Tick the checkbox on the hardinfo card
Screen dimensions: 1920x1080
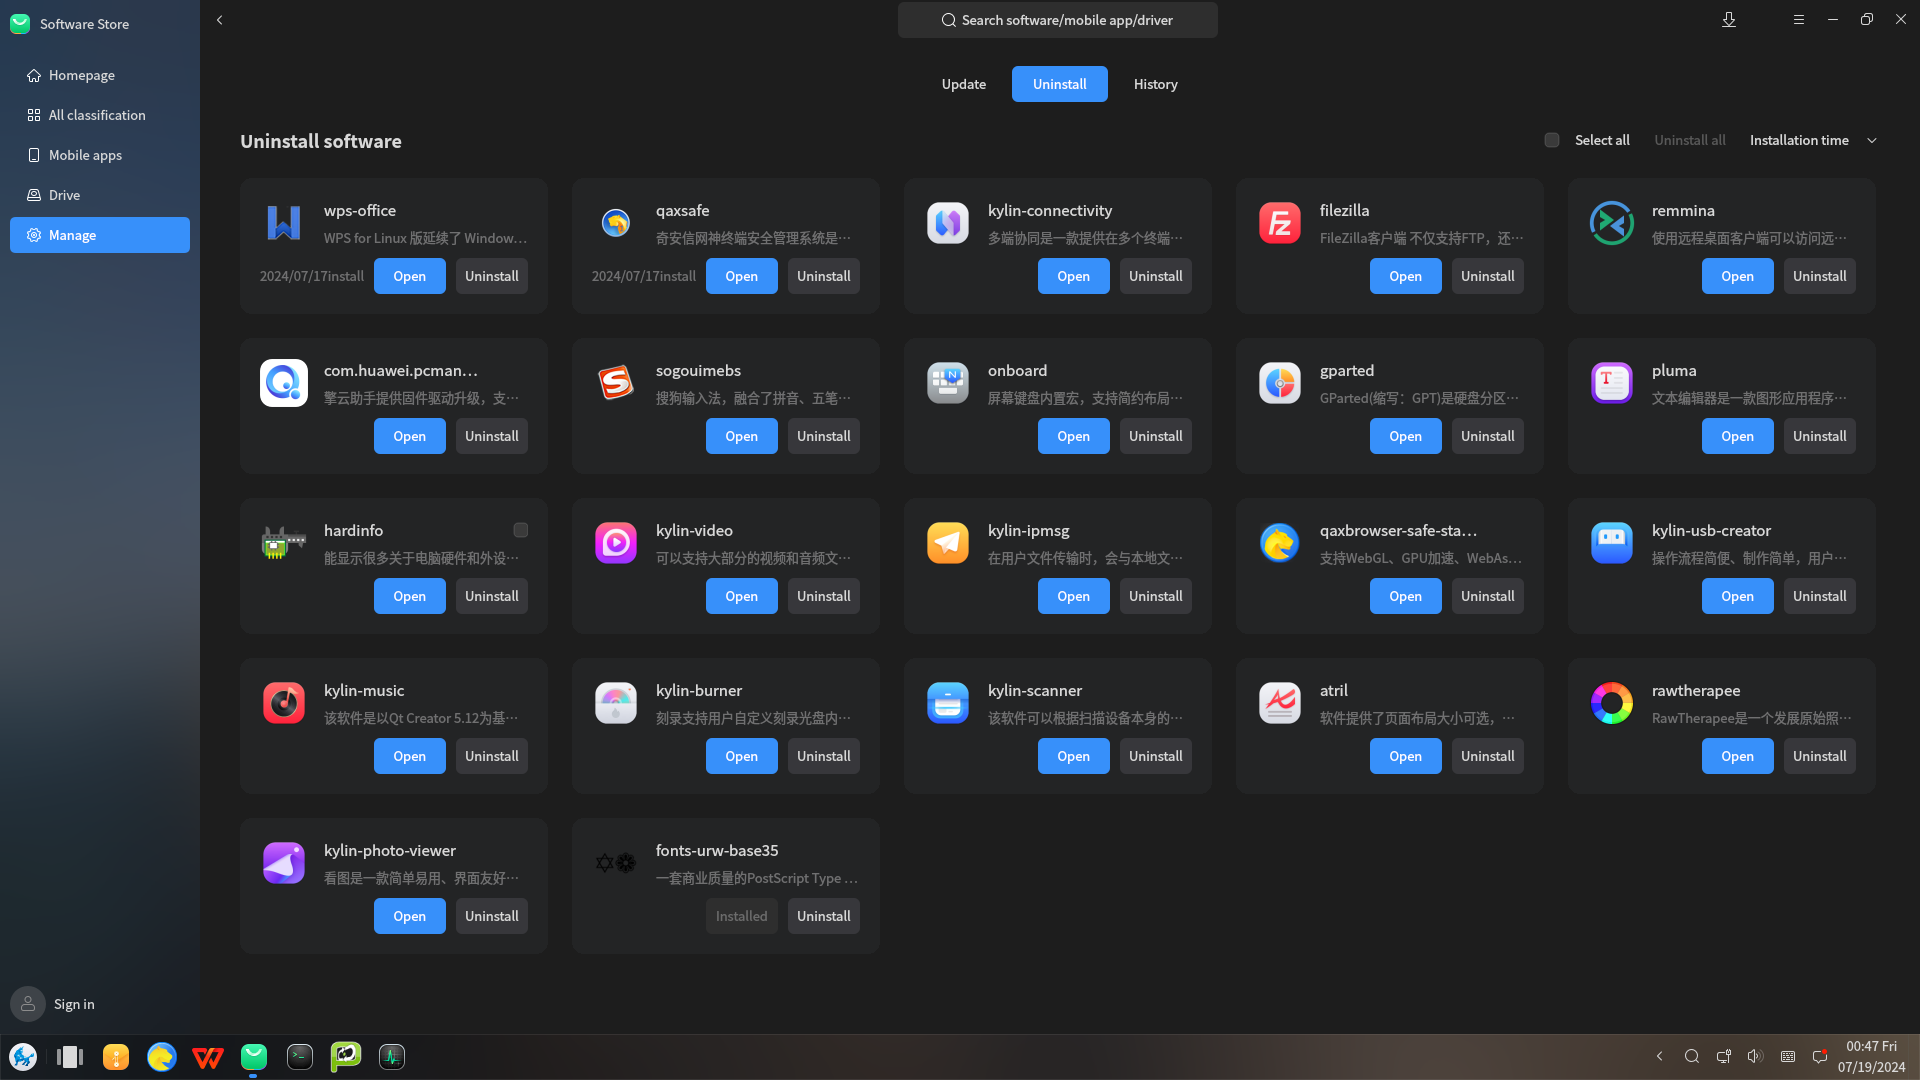pos(521,530)
